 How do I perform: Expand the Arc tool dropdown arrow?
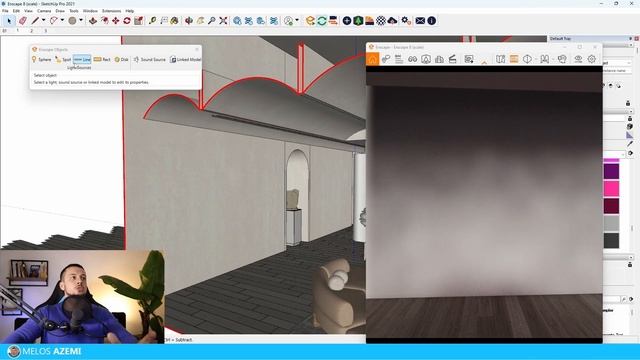pos(62,20)
